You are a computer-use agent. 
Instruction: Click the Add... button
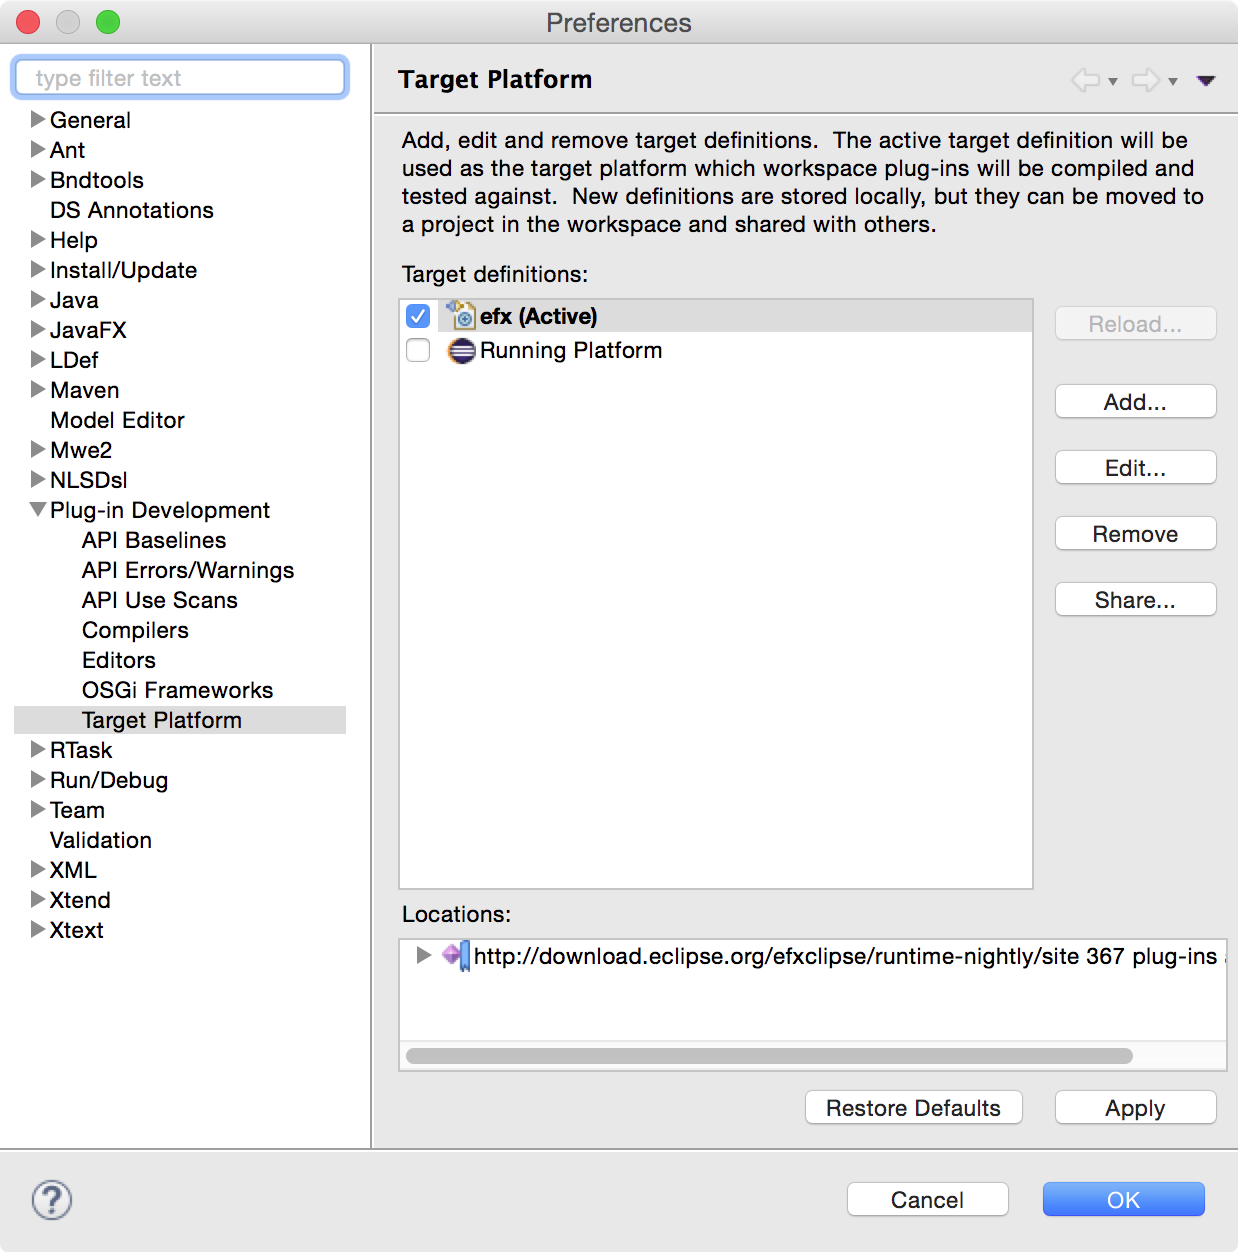(1135, 402)
